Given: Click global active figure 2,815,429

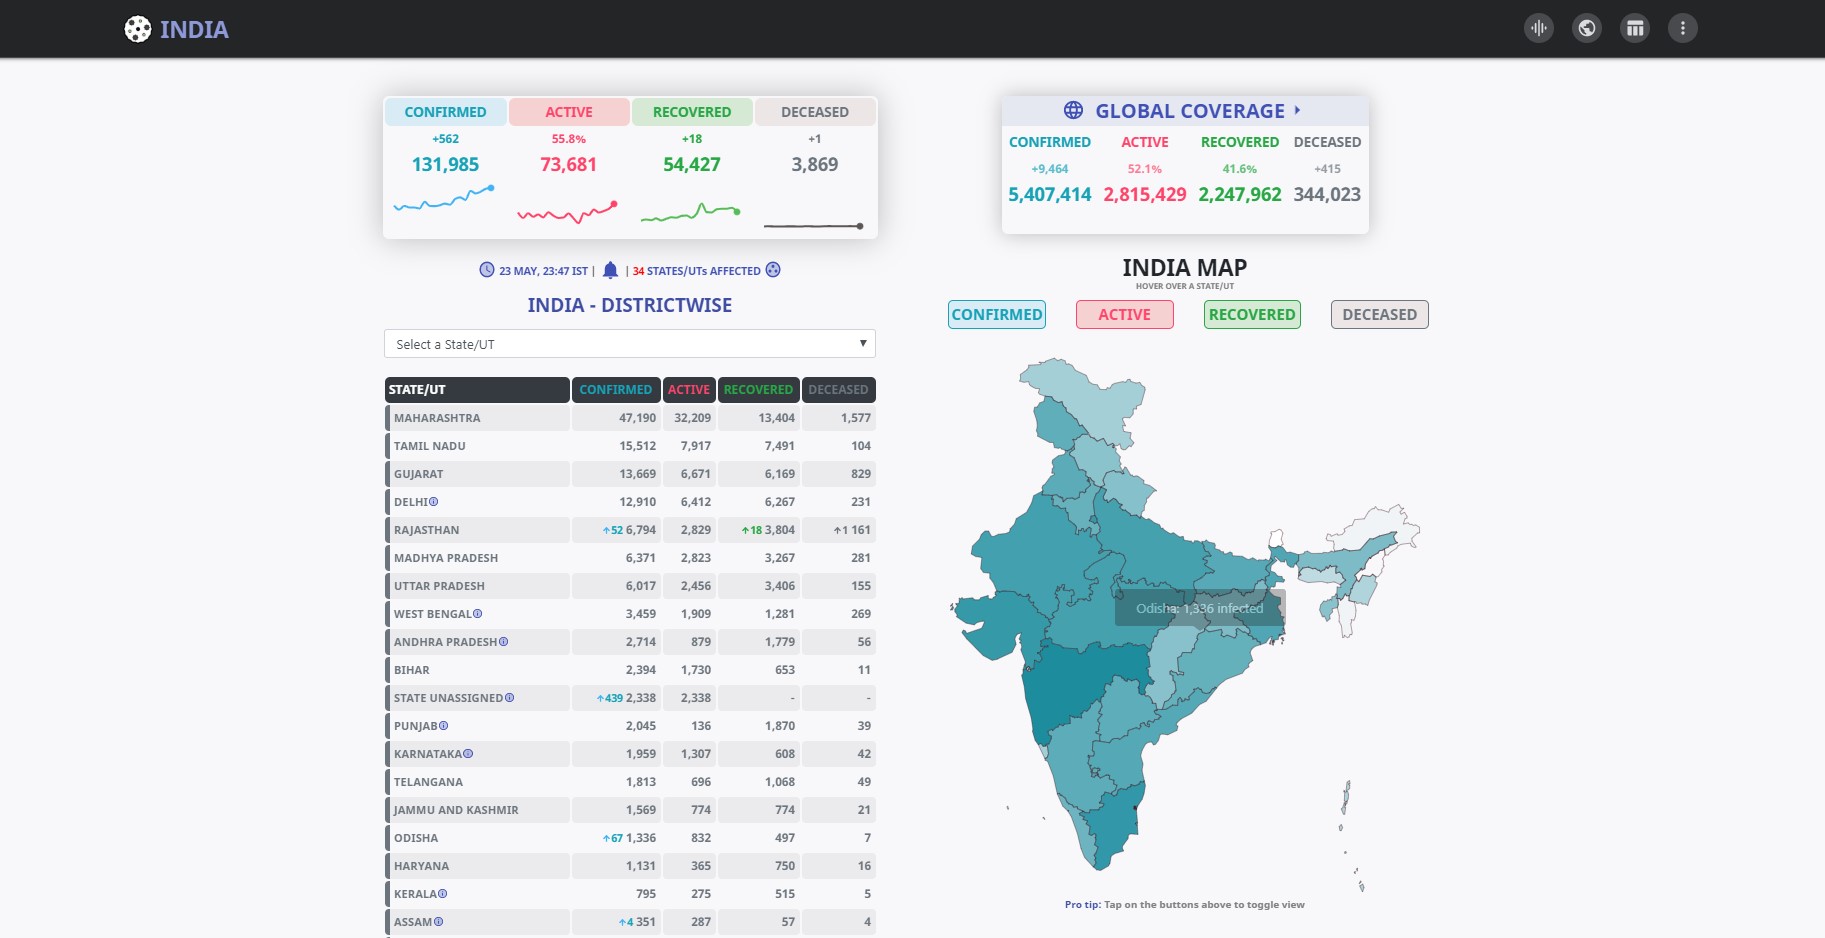Looking at the screenshot, I should [x=1145, y=194].
